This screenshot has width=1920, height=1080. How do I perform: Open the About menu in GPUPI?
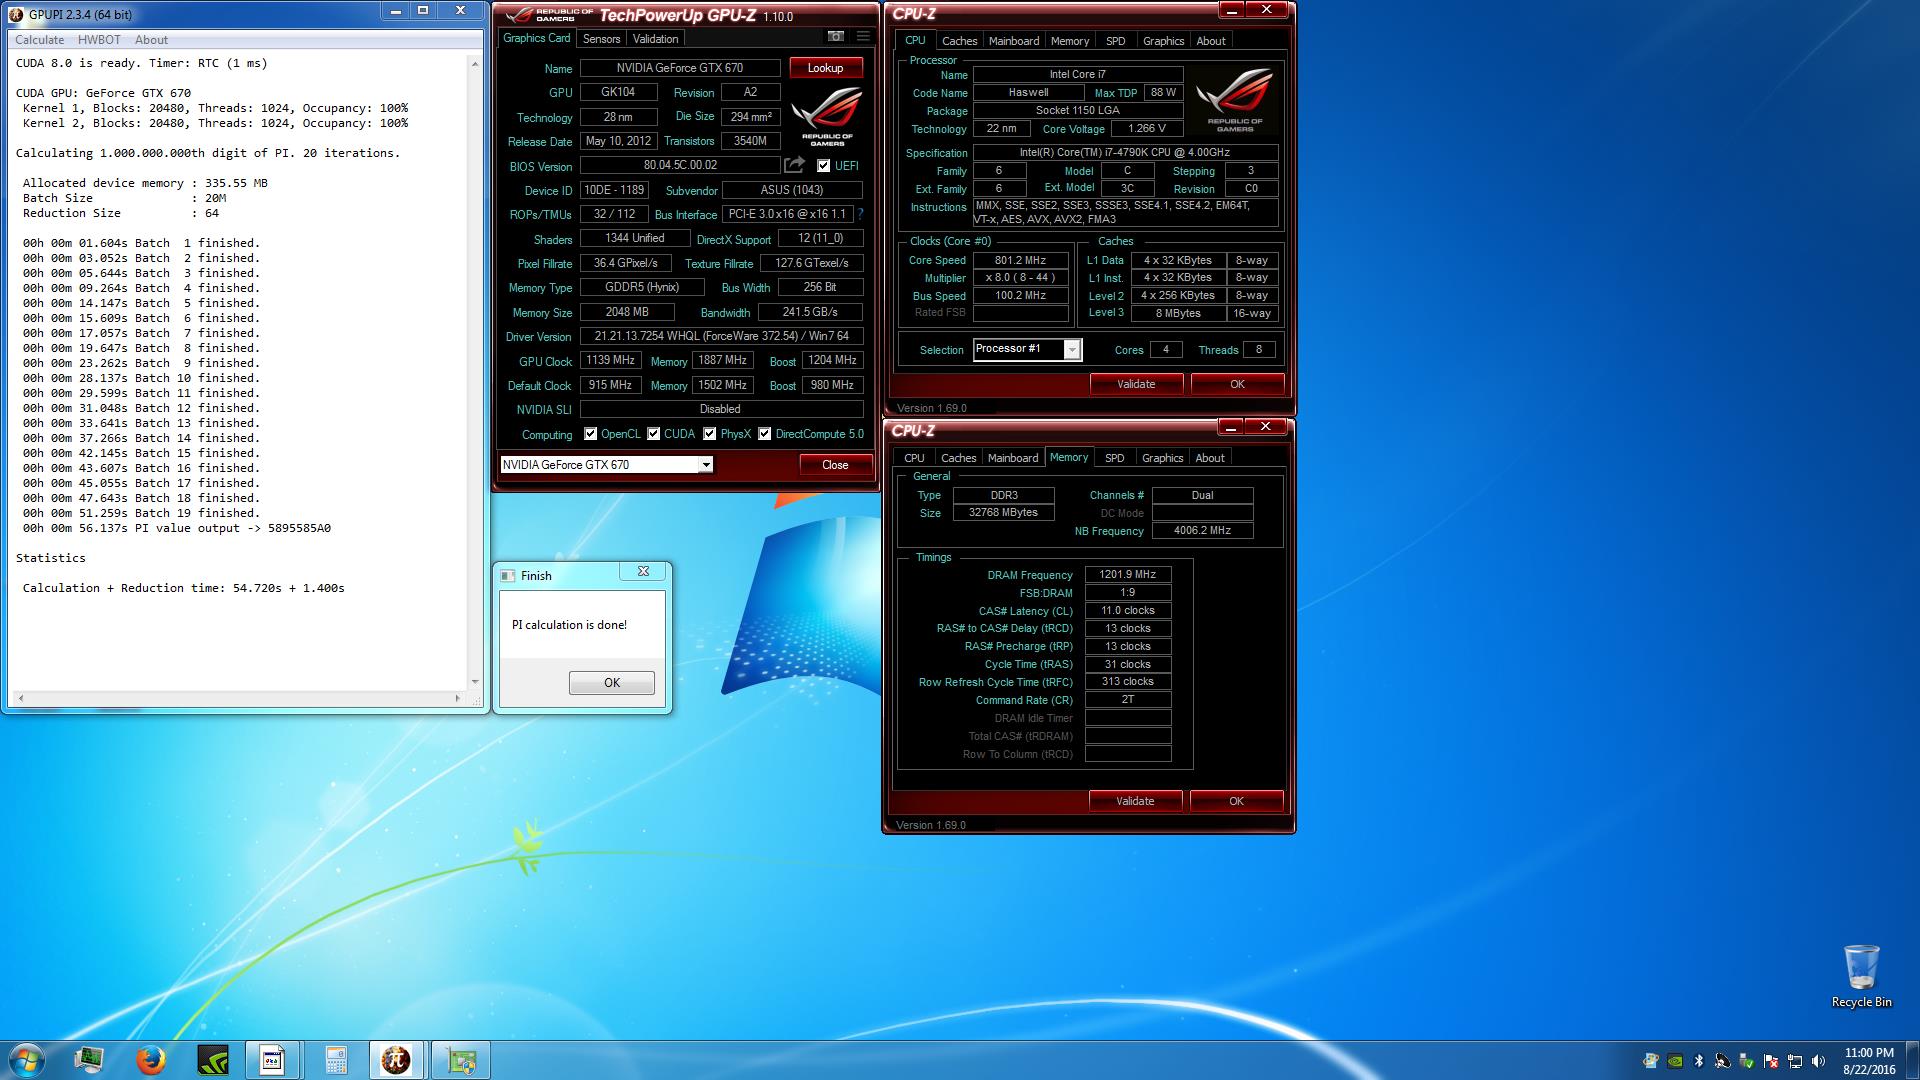point(151,40)
